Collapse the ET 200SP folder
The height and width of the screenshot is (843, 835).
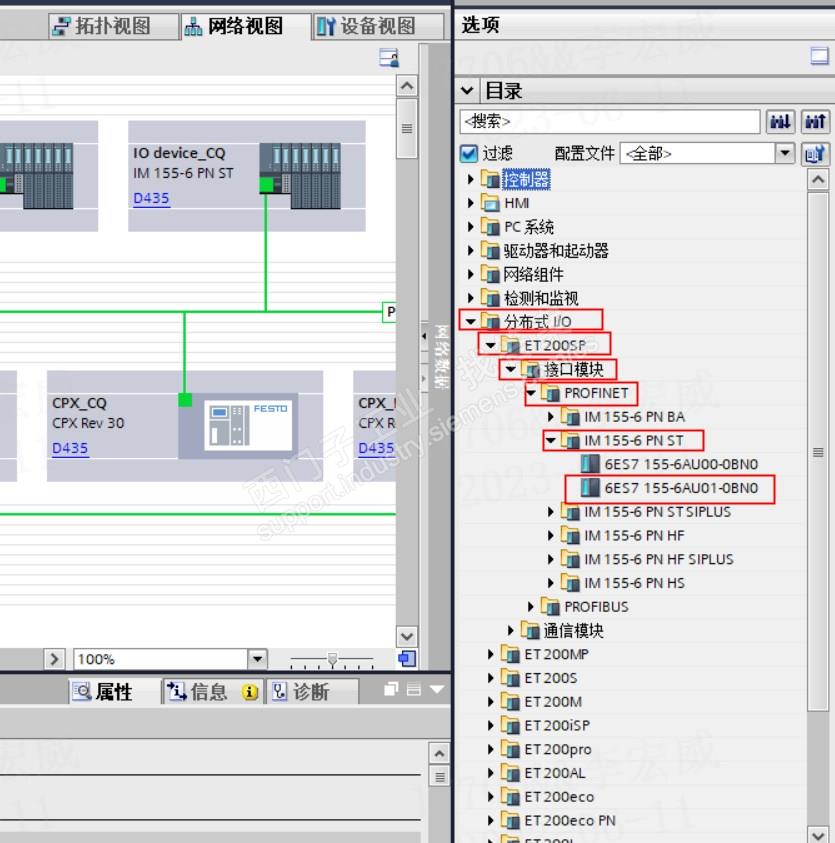point(490,345)
